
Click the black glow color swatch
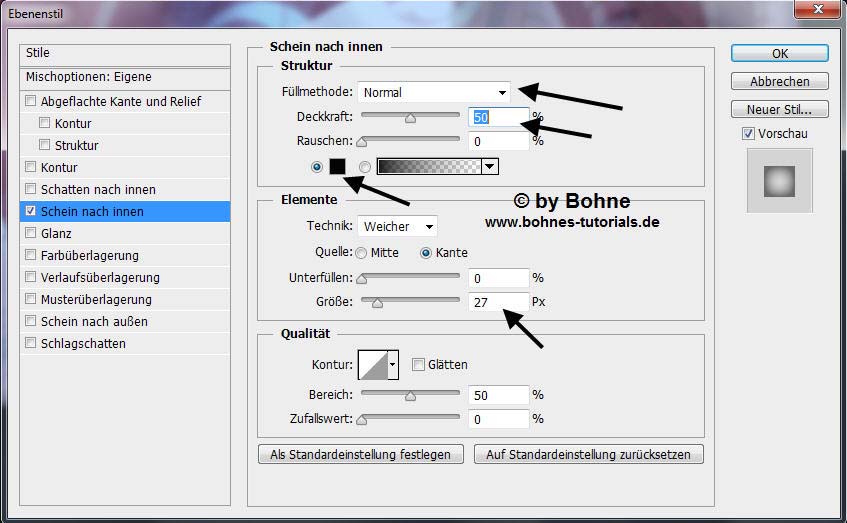click(x=337, y=167)
